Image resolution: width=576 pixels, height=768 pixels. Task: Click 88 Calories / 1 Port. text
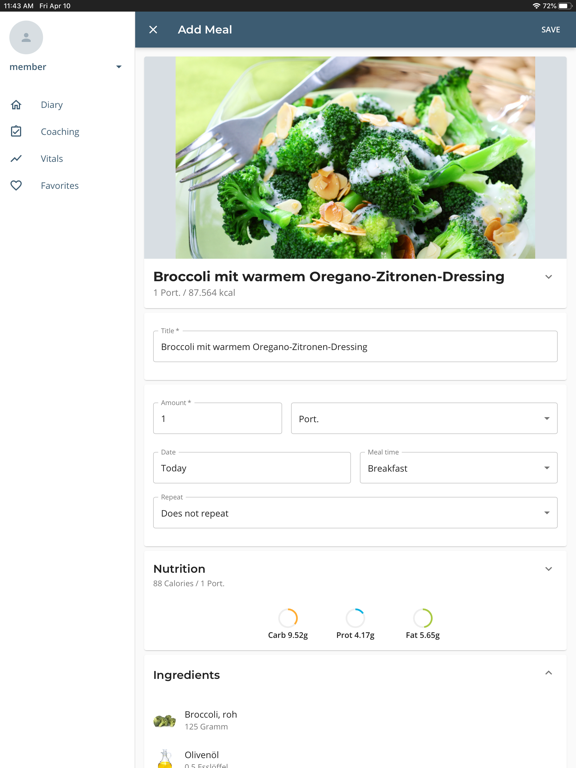[189, 583]
